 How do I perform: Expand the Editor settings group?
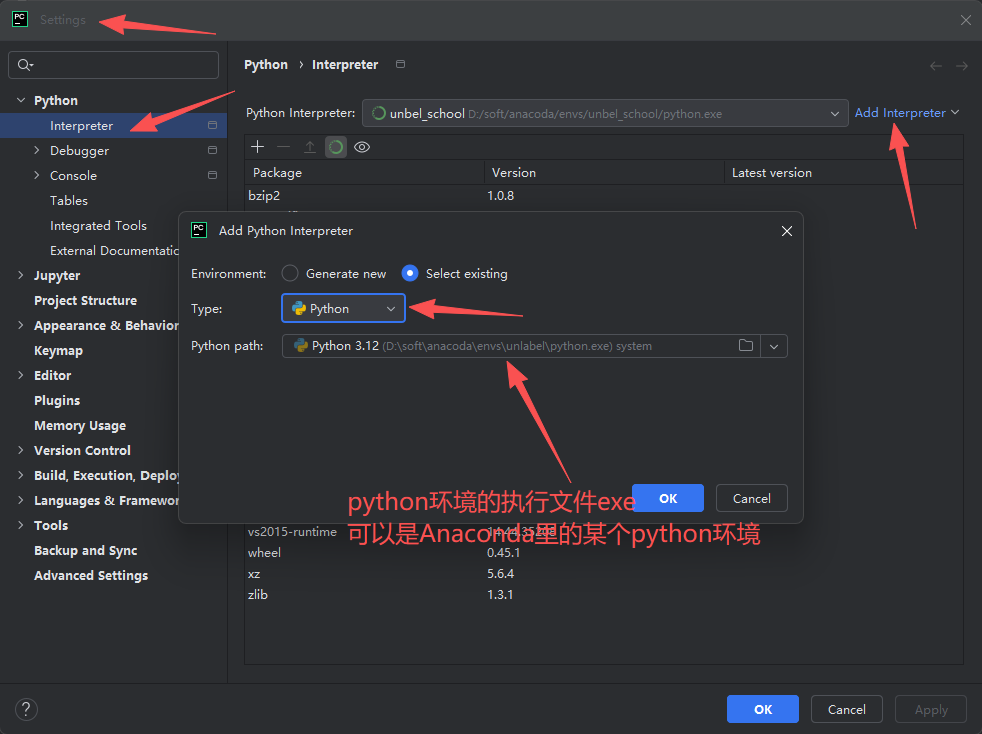[x=21, y=375]
